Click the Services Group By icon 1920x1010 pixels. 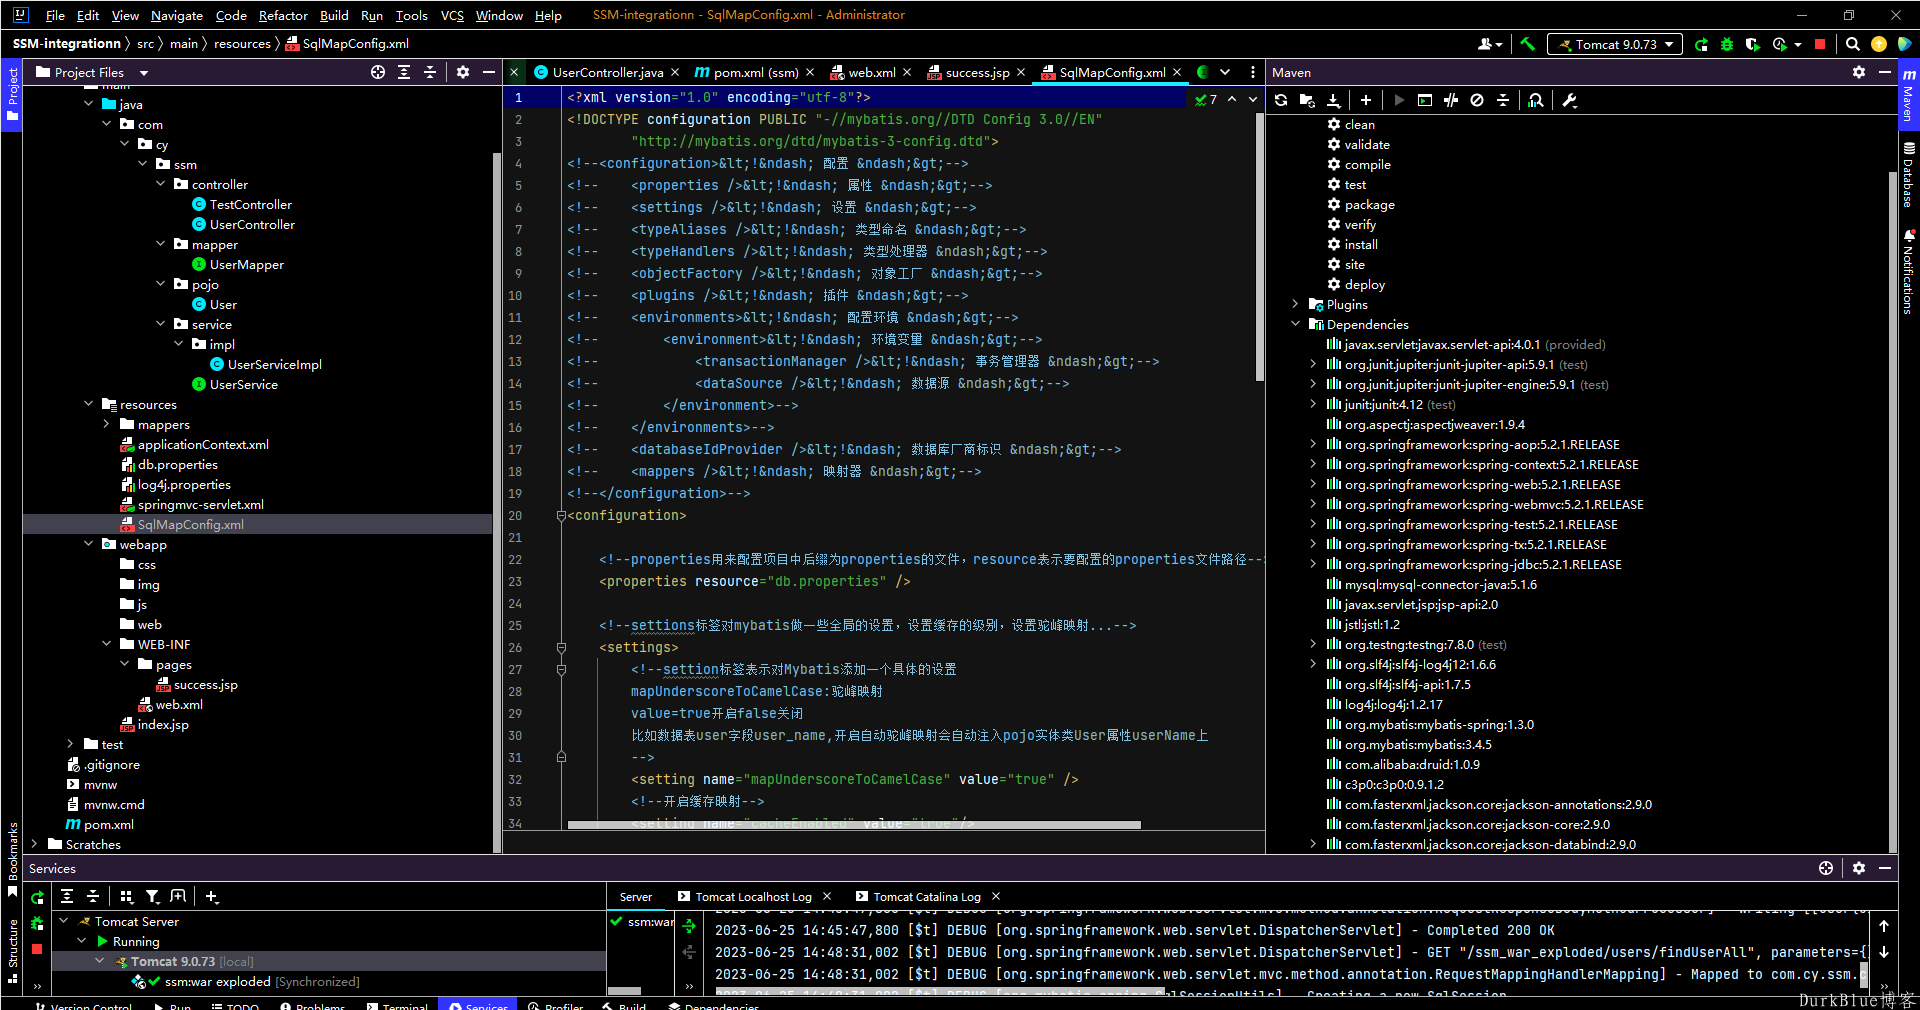click(x=126, y=897)
